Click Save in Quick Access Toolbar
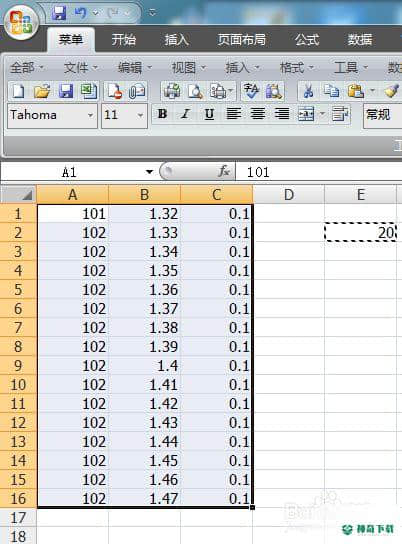The width and height of the screenshot is (402, 544). coord(59,13)
